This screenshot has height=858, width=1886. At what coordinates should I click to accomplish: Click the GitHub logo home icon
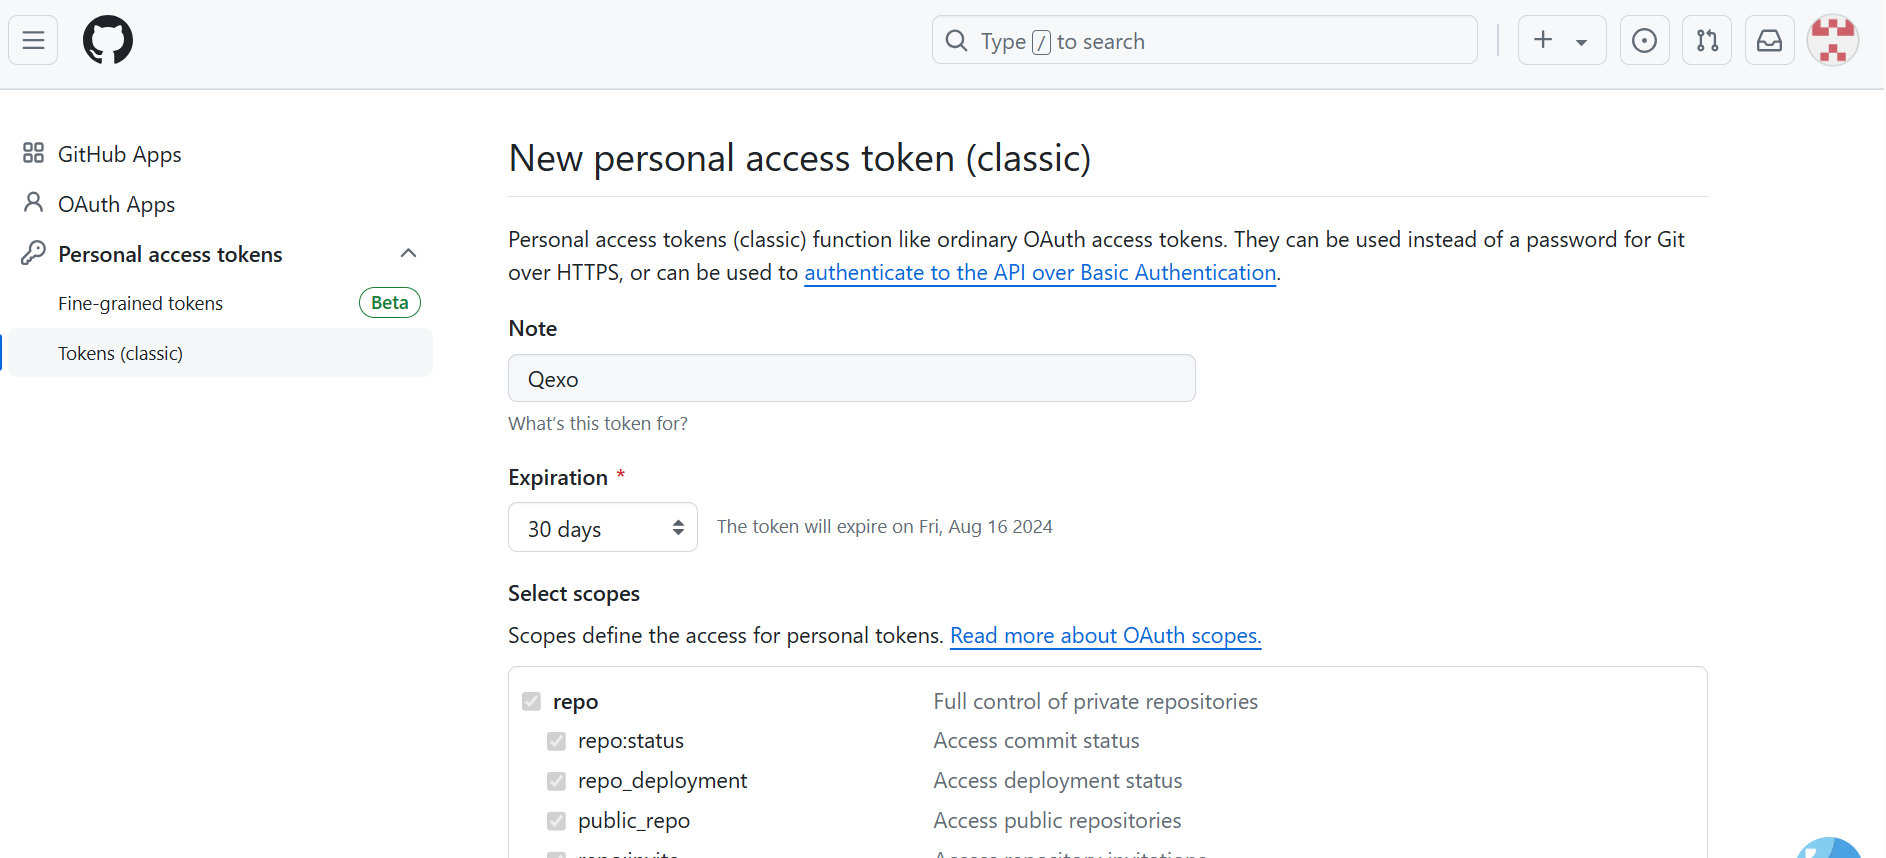point(108,41)
